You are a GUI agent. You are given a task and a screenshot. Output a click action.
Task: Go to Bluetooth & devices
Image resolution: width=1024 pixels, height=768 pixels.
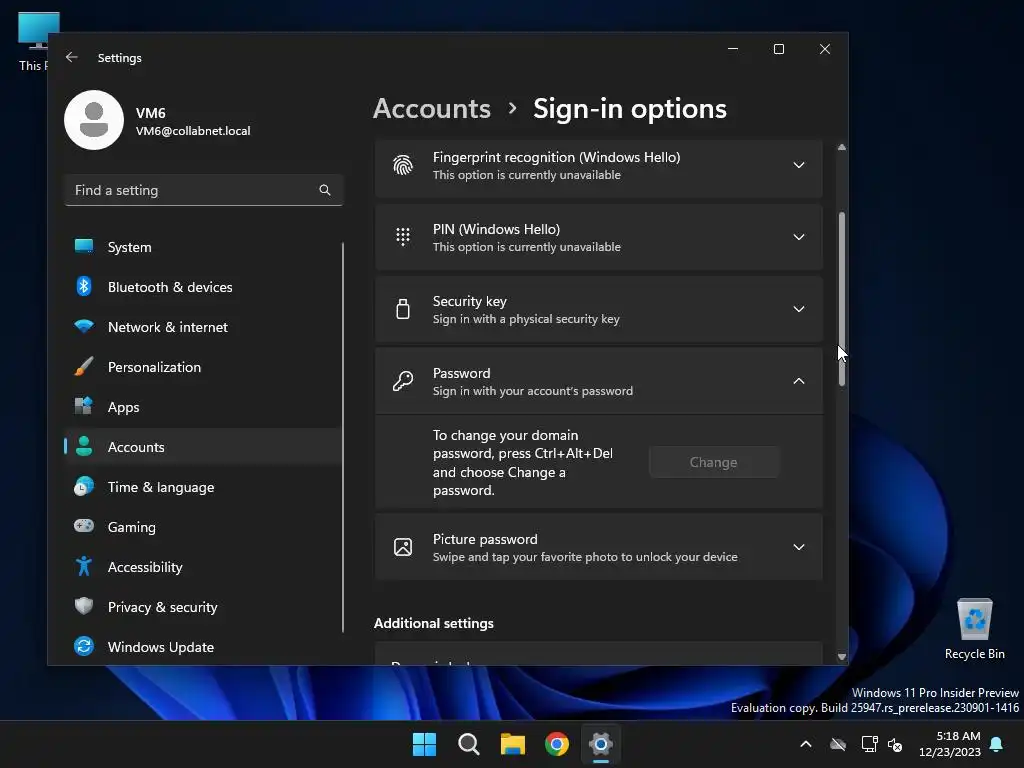pos(203,287)
